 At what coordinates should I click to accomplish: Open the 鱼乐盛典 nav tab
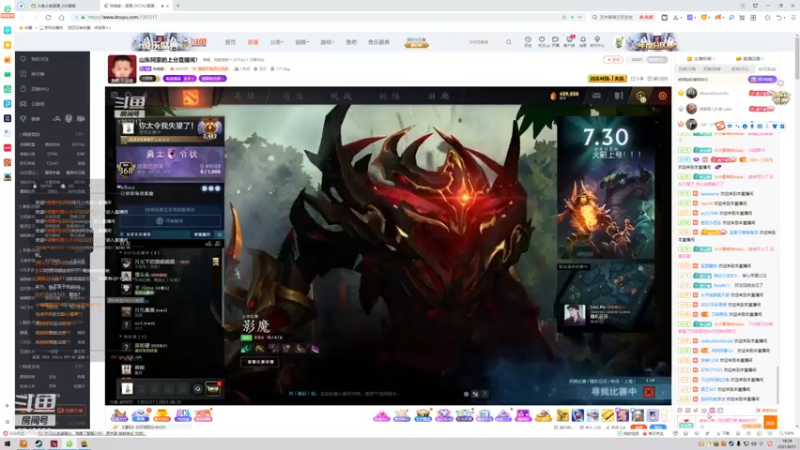(x=379, y=42)
